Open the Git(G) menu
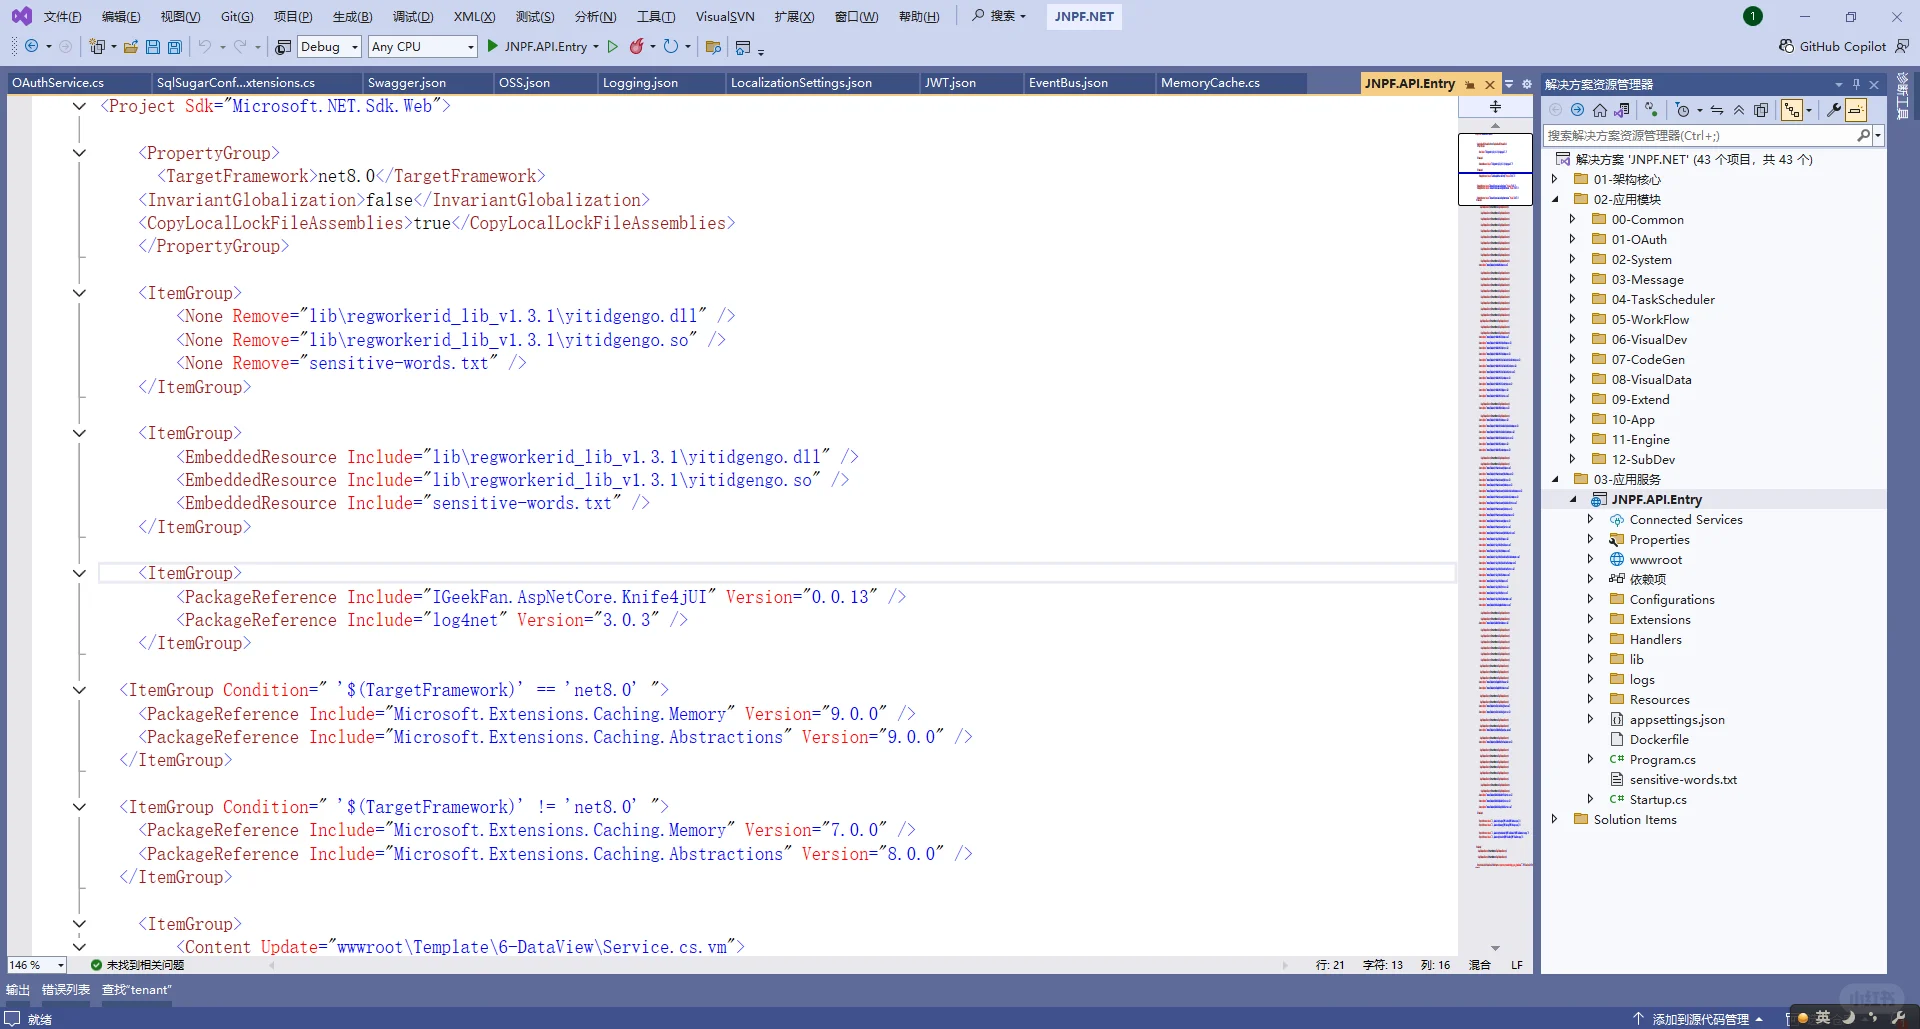Screen dimensions: 1920x1029 point(237,16)
